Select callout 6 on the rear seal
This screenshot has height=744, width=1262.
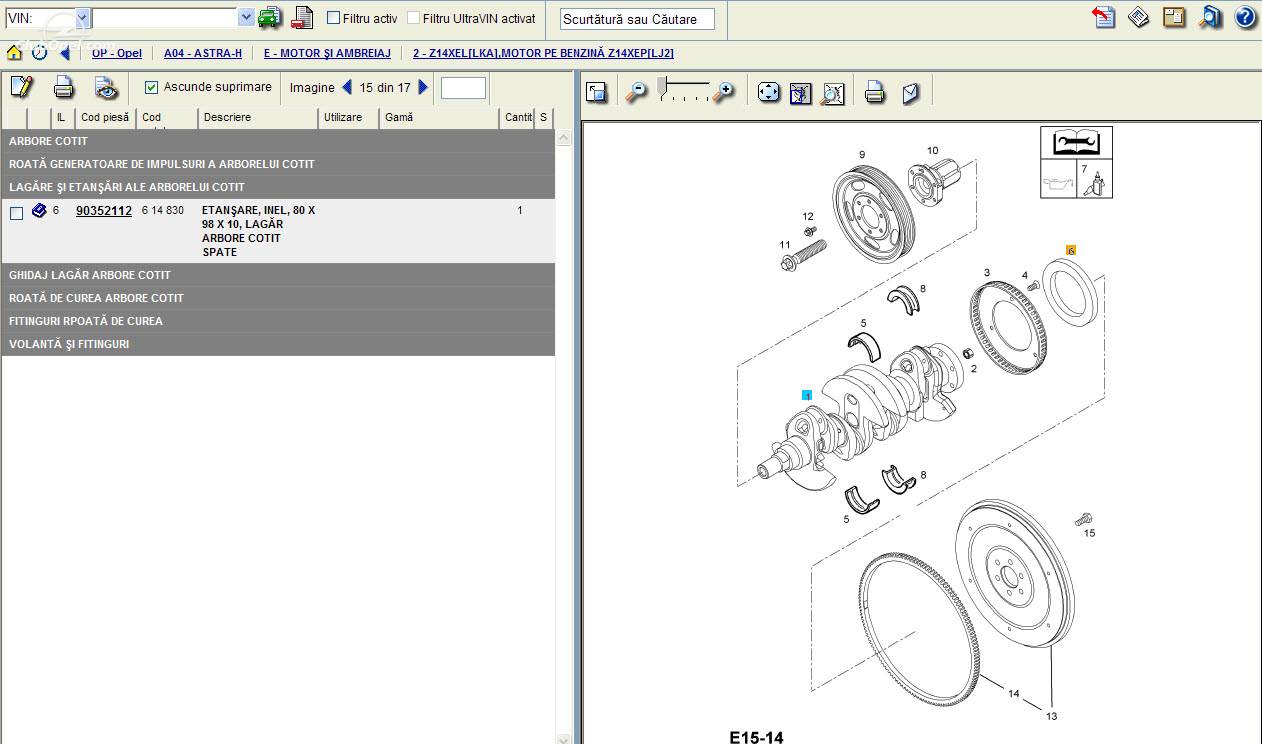(1070, 250)
